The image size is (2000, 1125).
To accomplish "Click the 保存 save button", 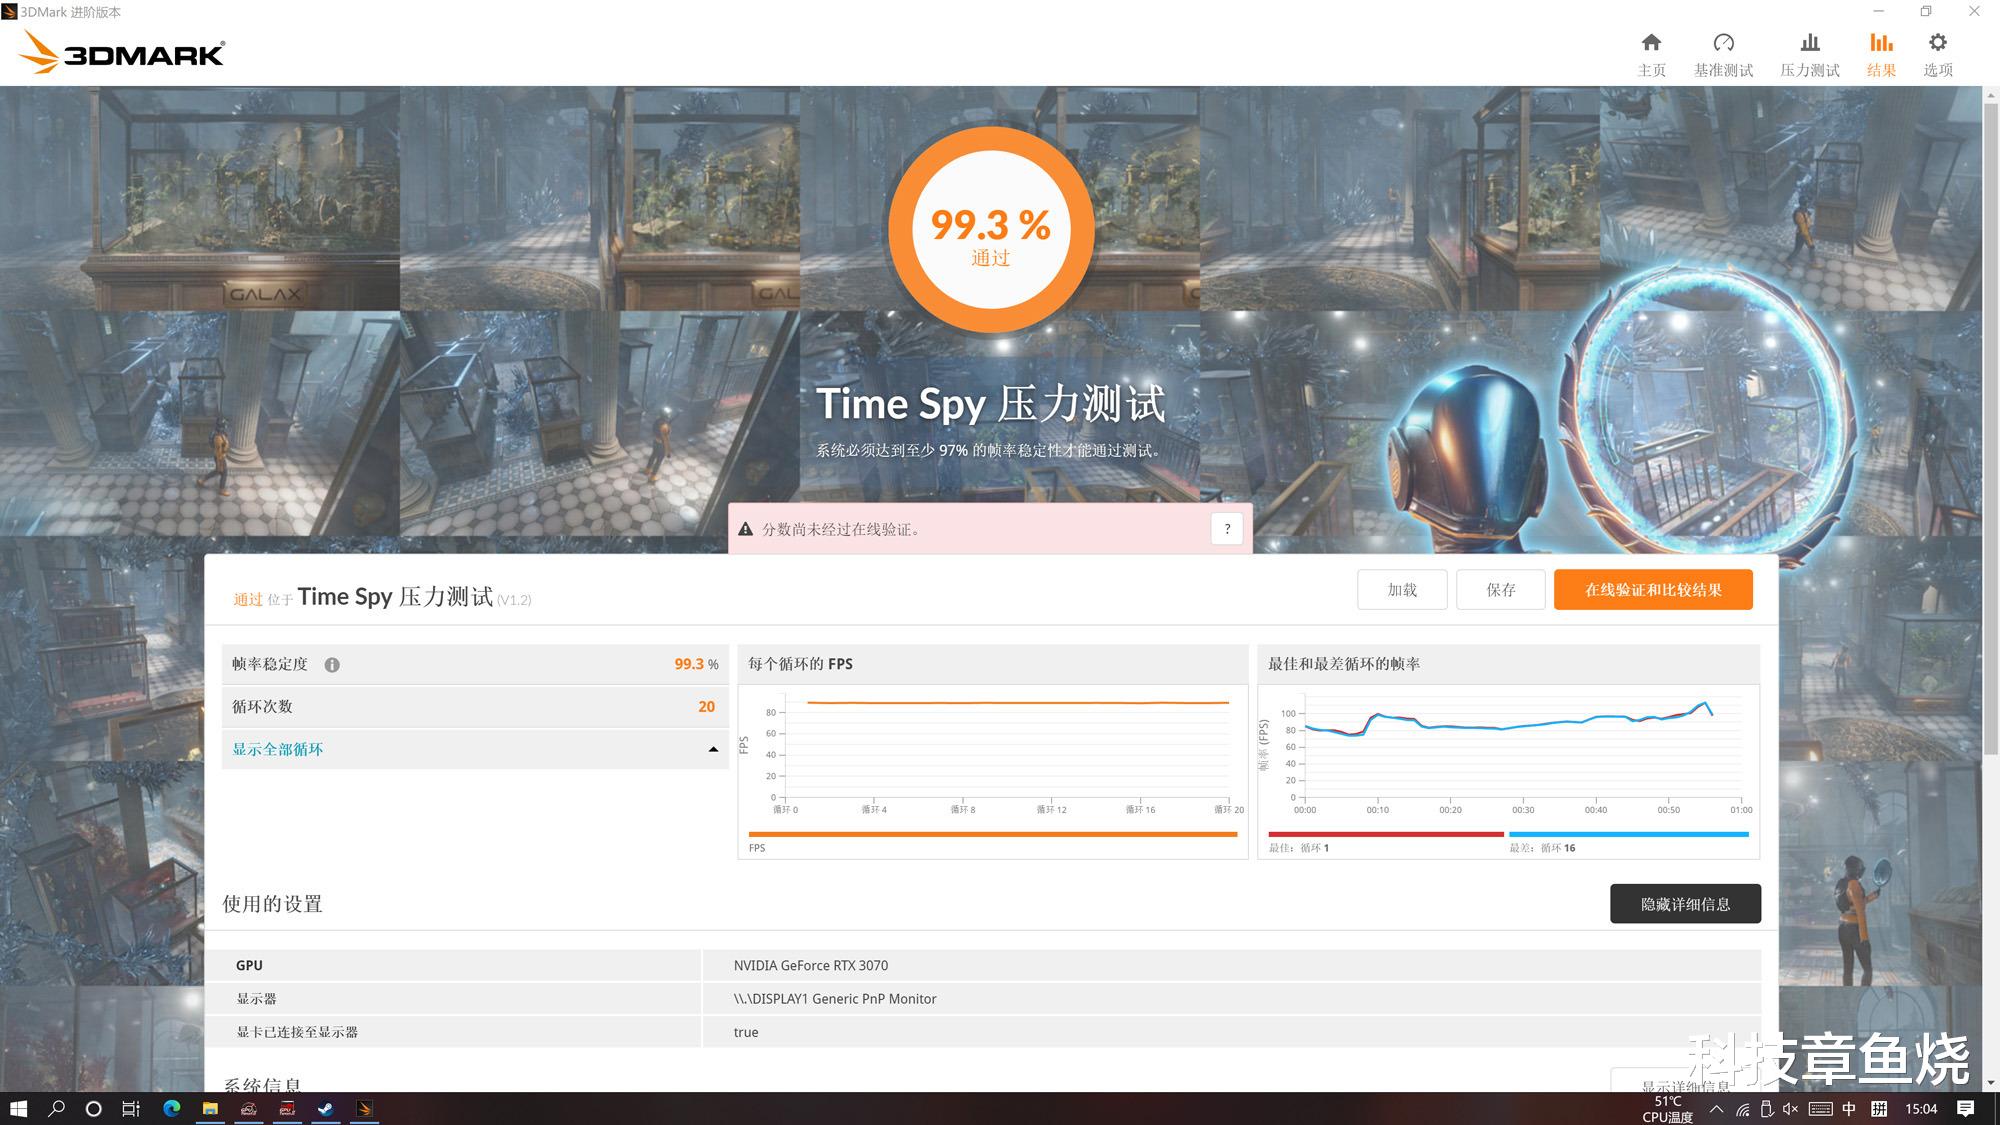I will pyautogui.click(x=1501, y=590).
